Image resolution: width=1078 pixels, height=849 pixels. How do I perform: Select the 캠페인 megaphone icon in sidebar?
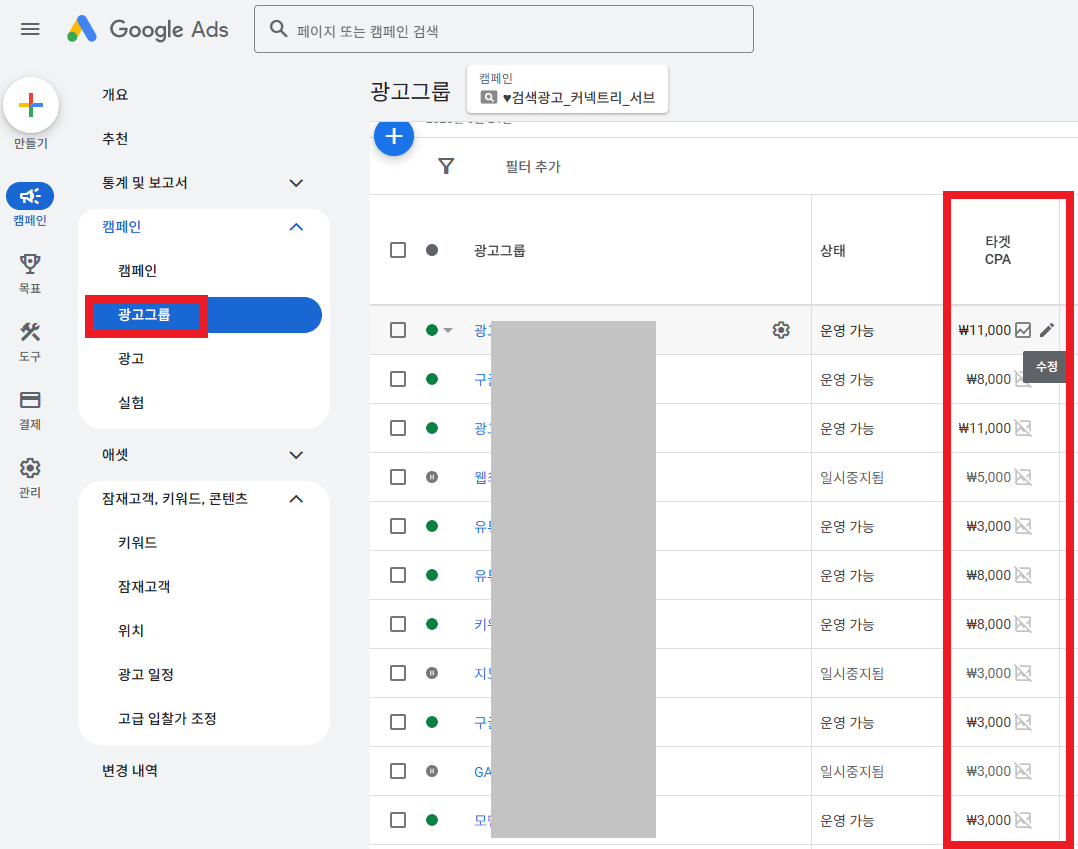click(29, 196)
